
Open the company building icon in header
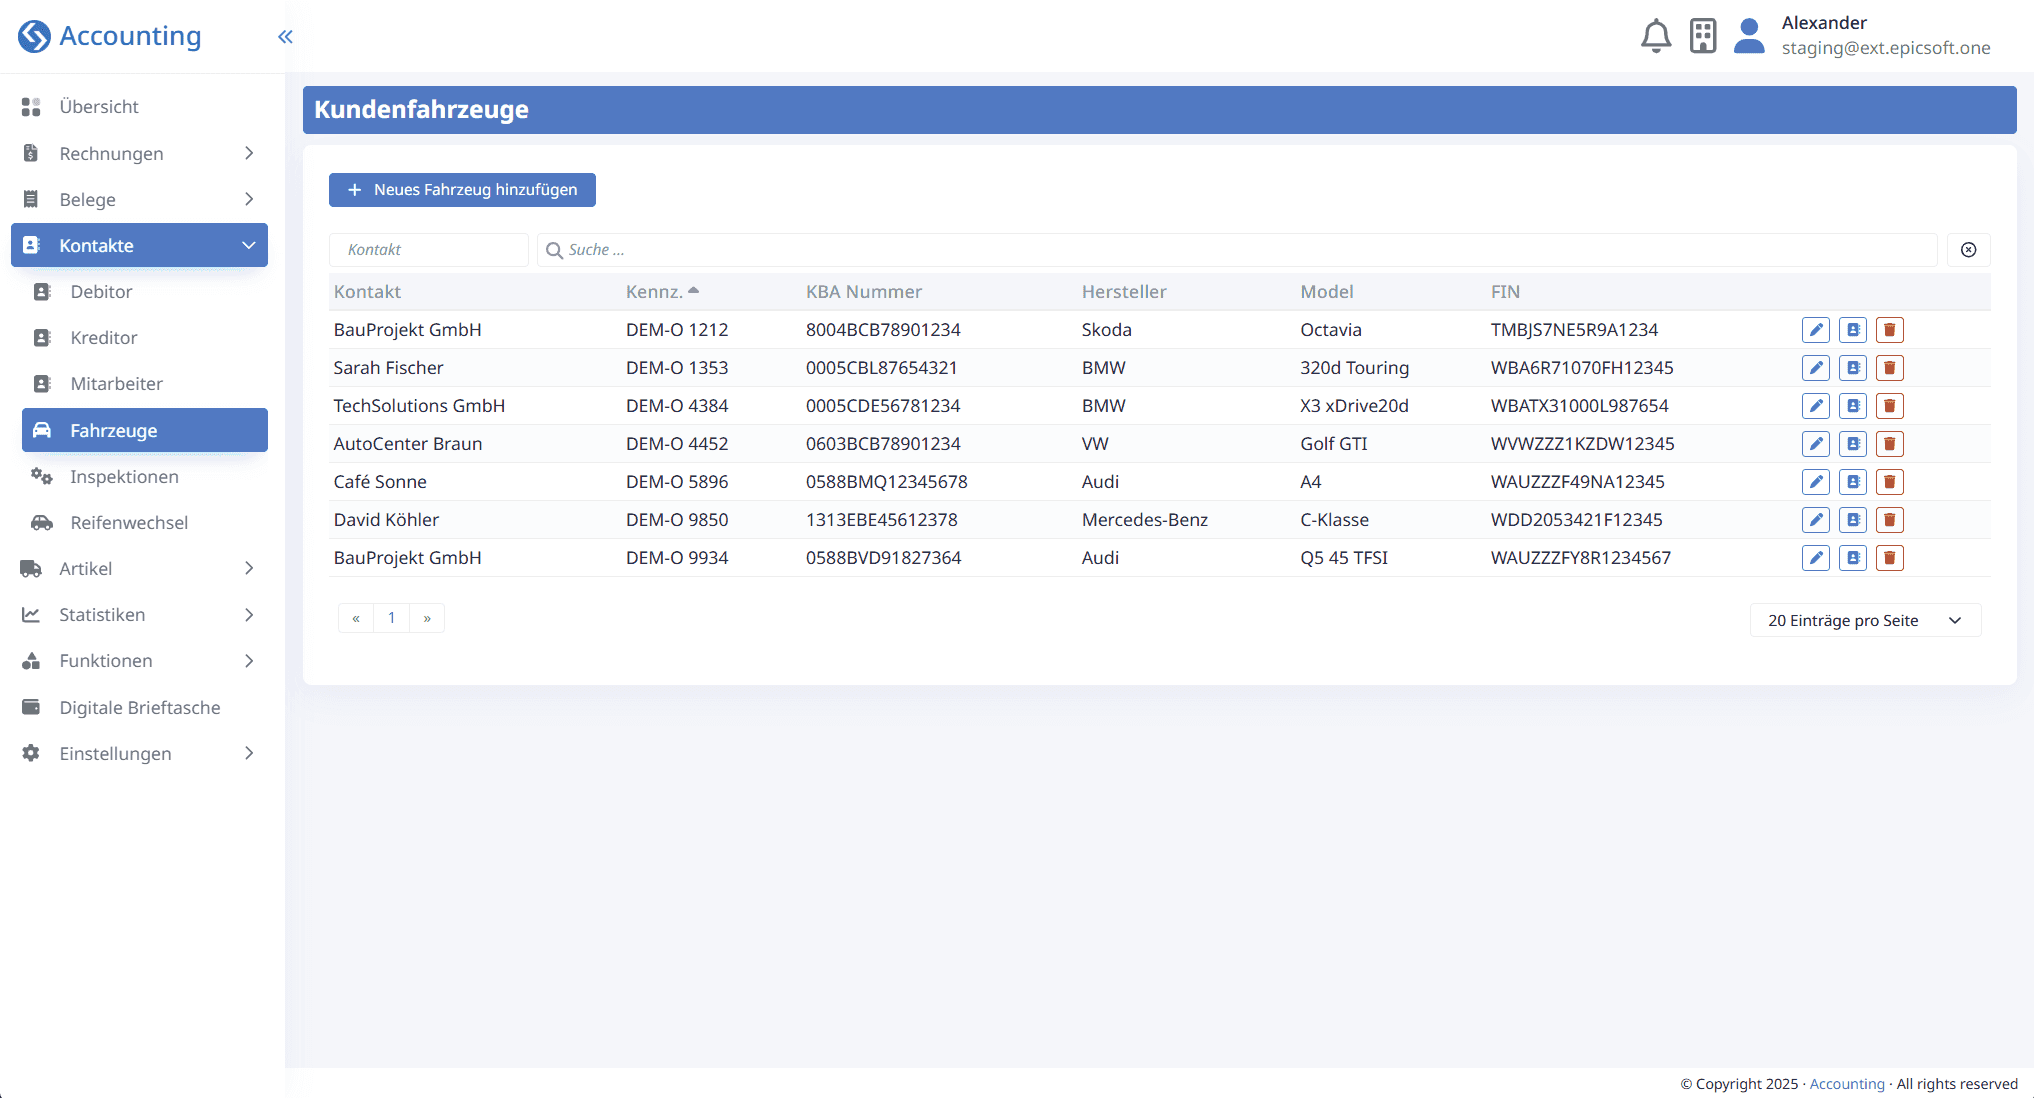[x=1703, y=36]
